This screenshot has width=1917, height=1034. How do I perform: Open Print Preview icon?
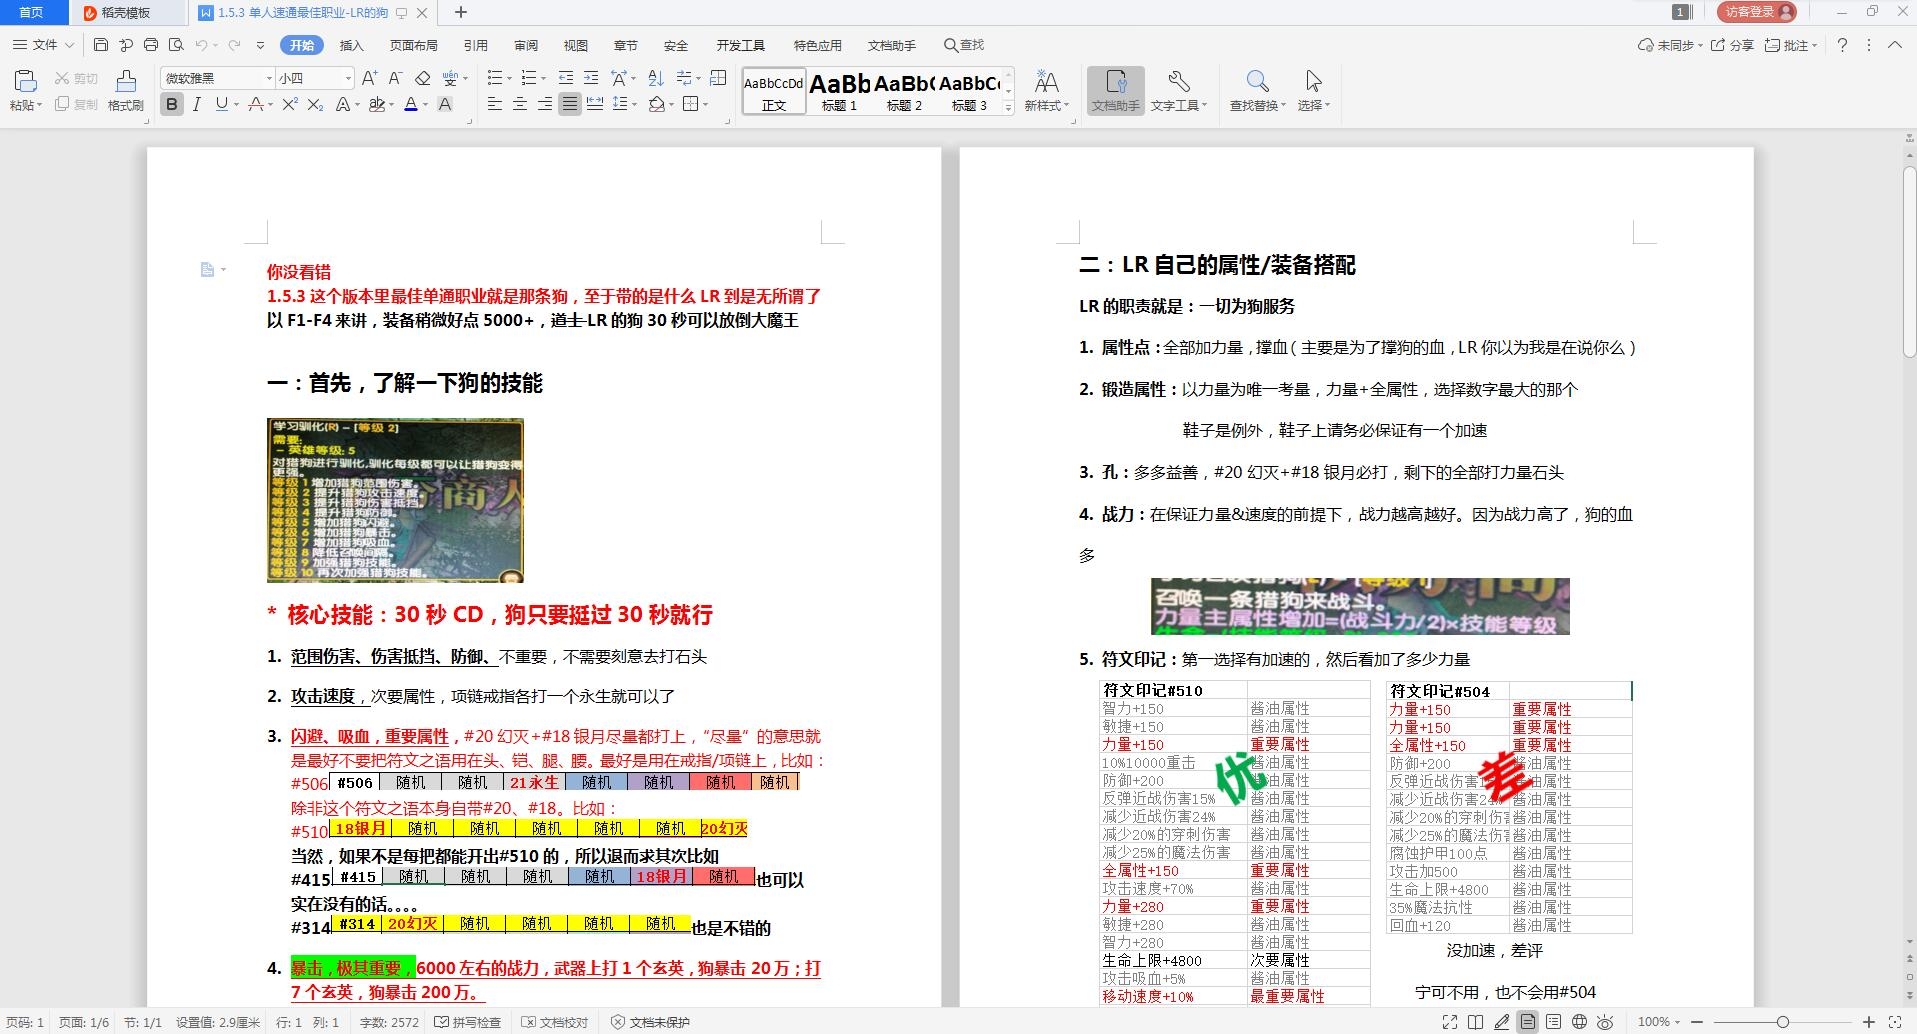[177, 45]
